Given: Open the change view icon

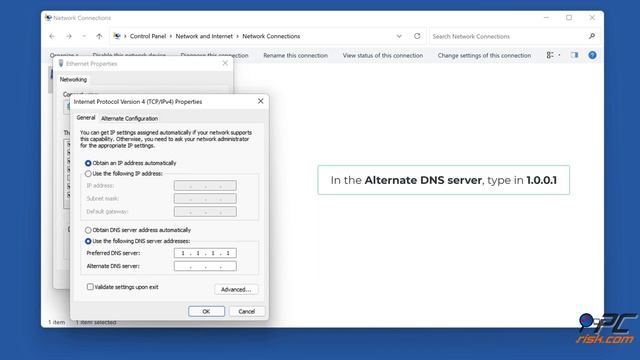Looking at the screenshot, I should [x=550, y=55].
